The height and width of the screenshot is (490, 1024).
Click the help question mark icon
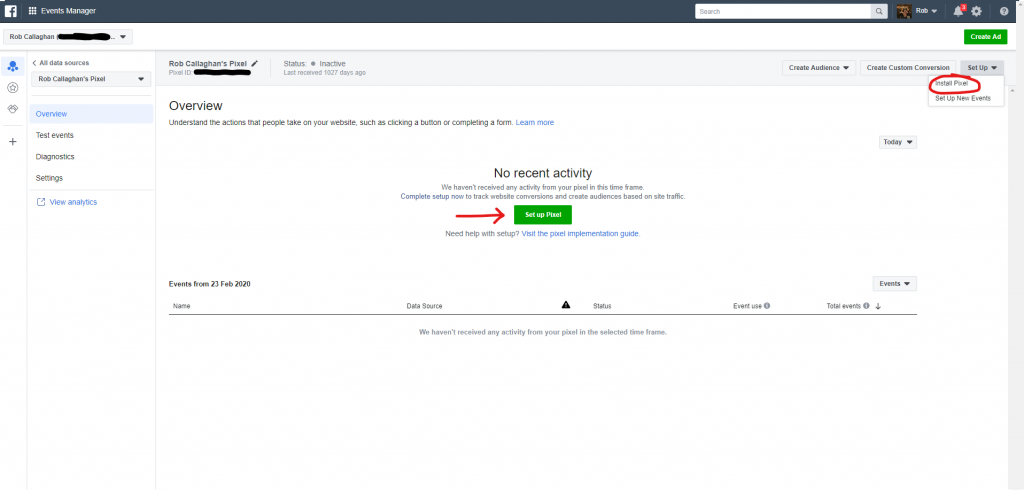tap(1004, 11)
